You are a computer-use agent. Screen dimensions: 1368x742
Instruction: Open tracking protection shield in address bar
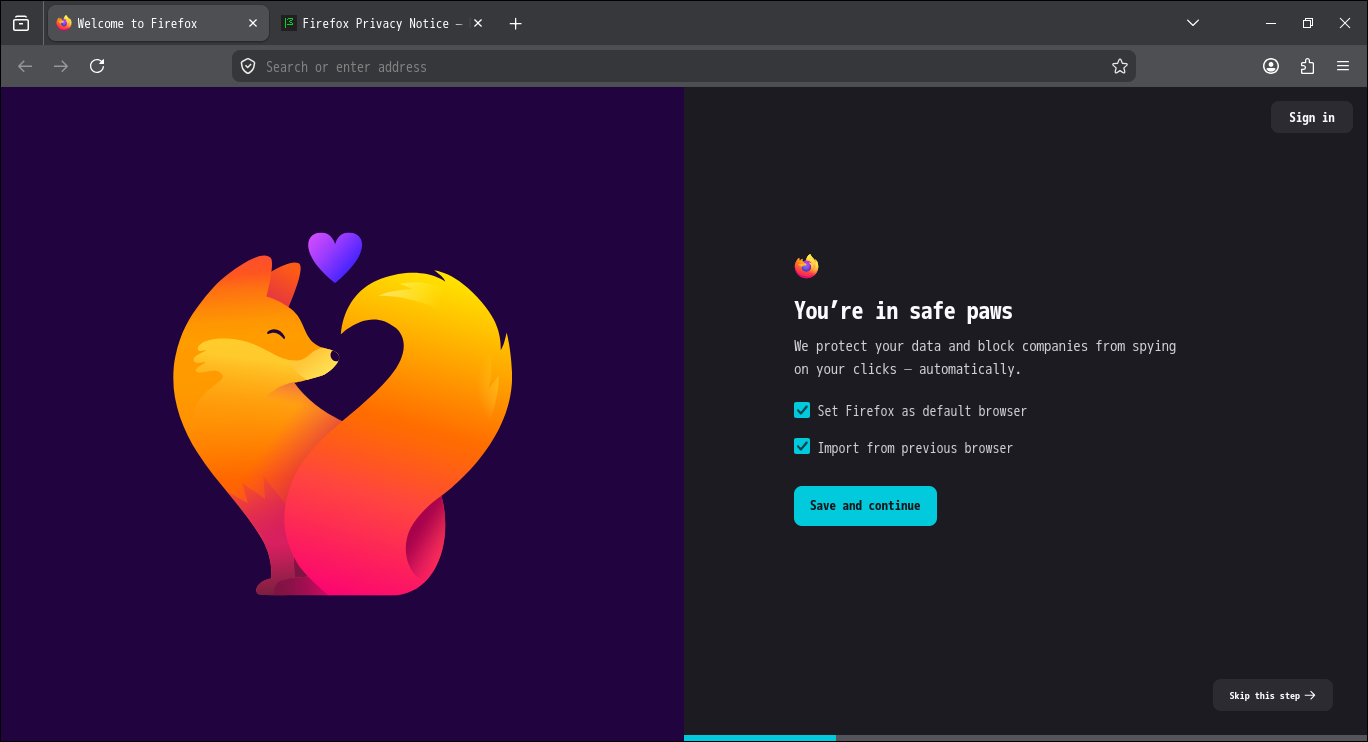[x=248, y=66]
